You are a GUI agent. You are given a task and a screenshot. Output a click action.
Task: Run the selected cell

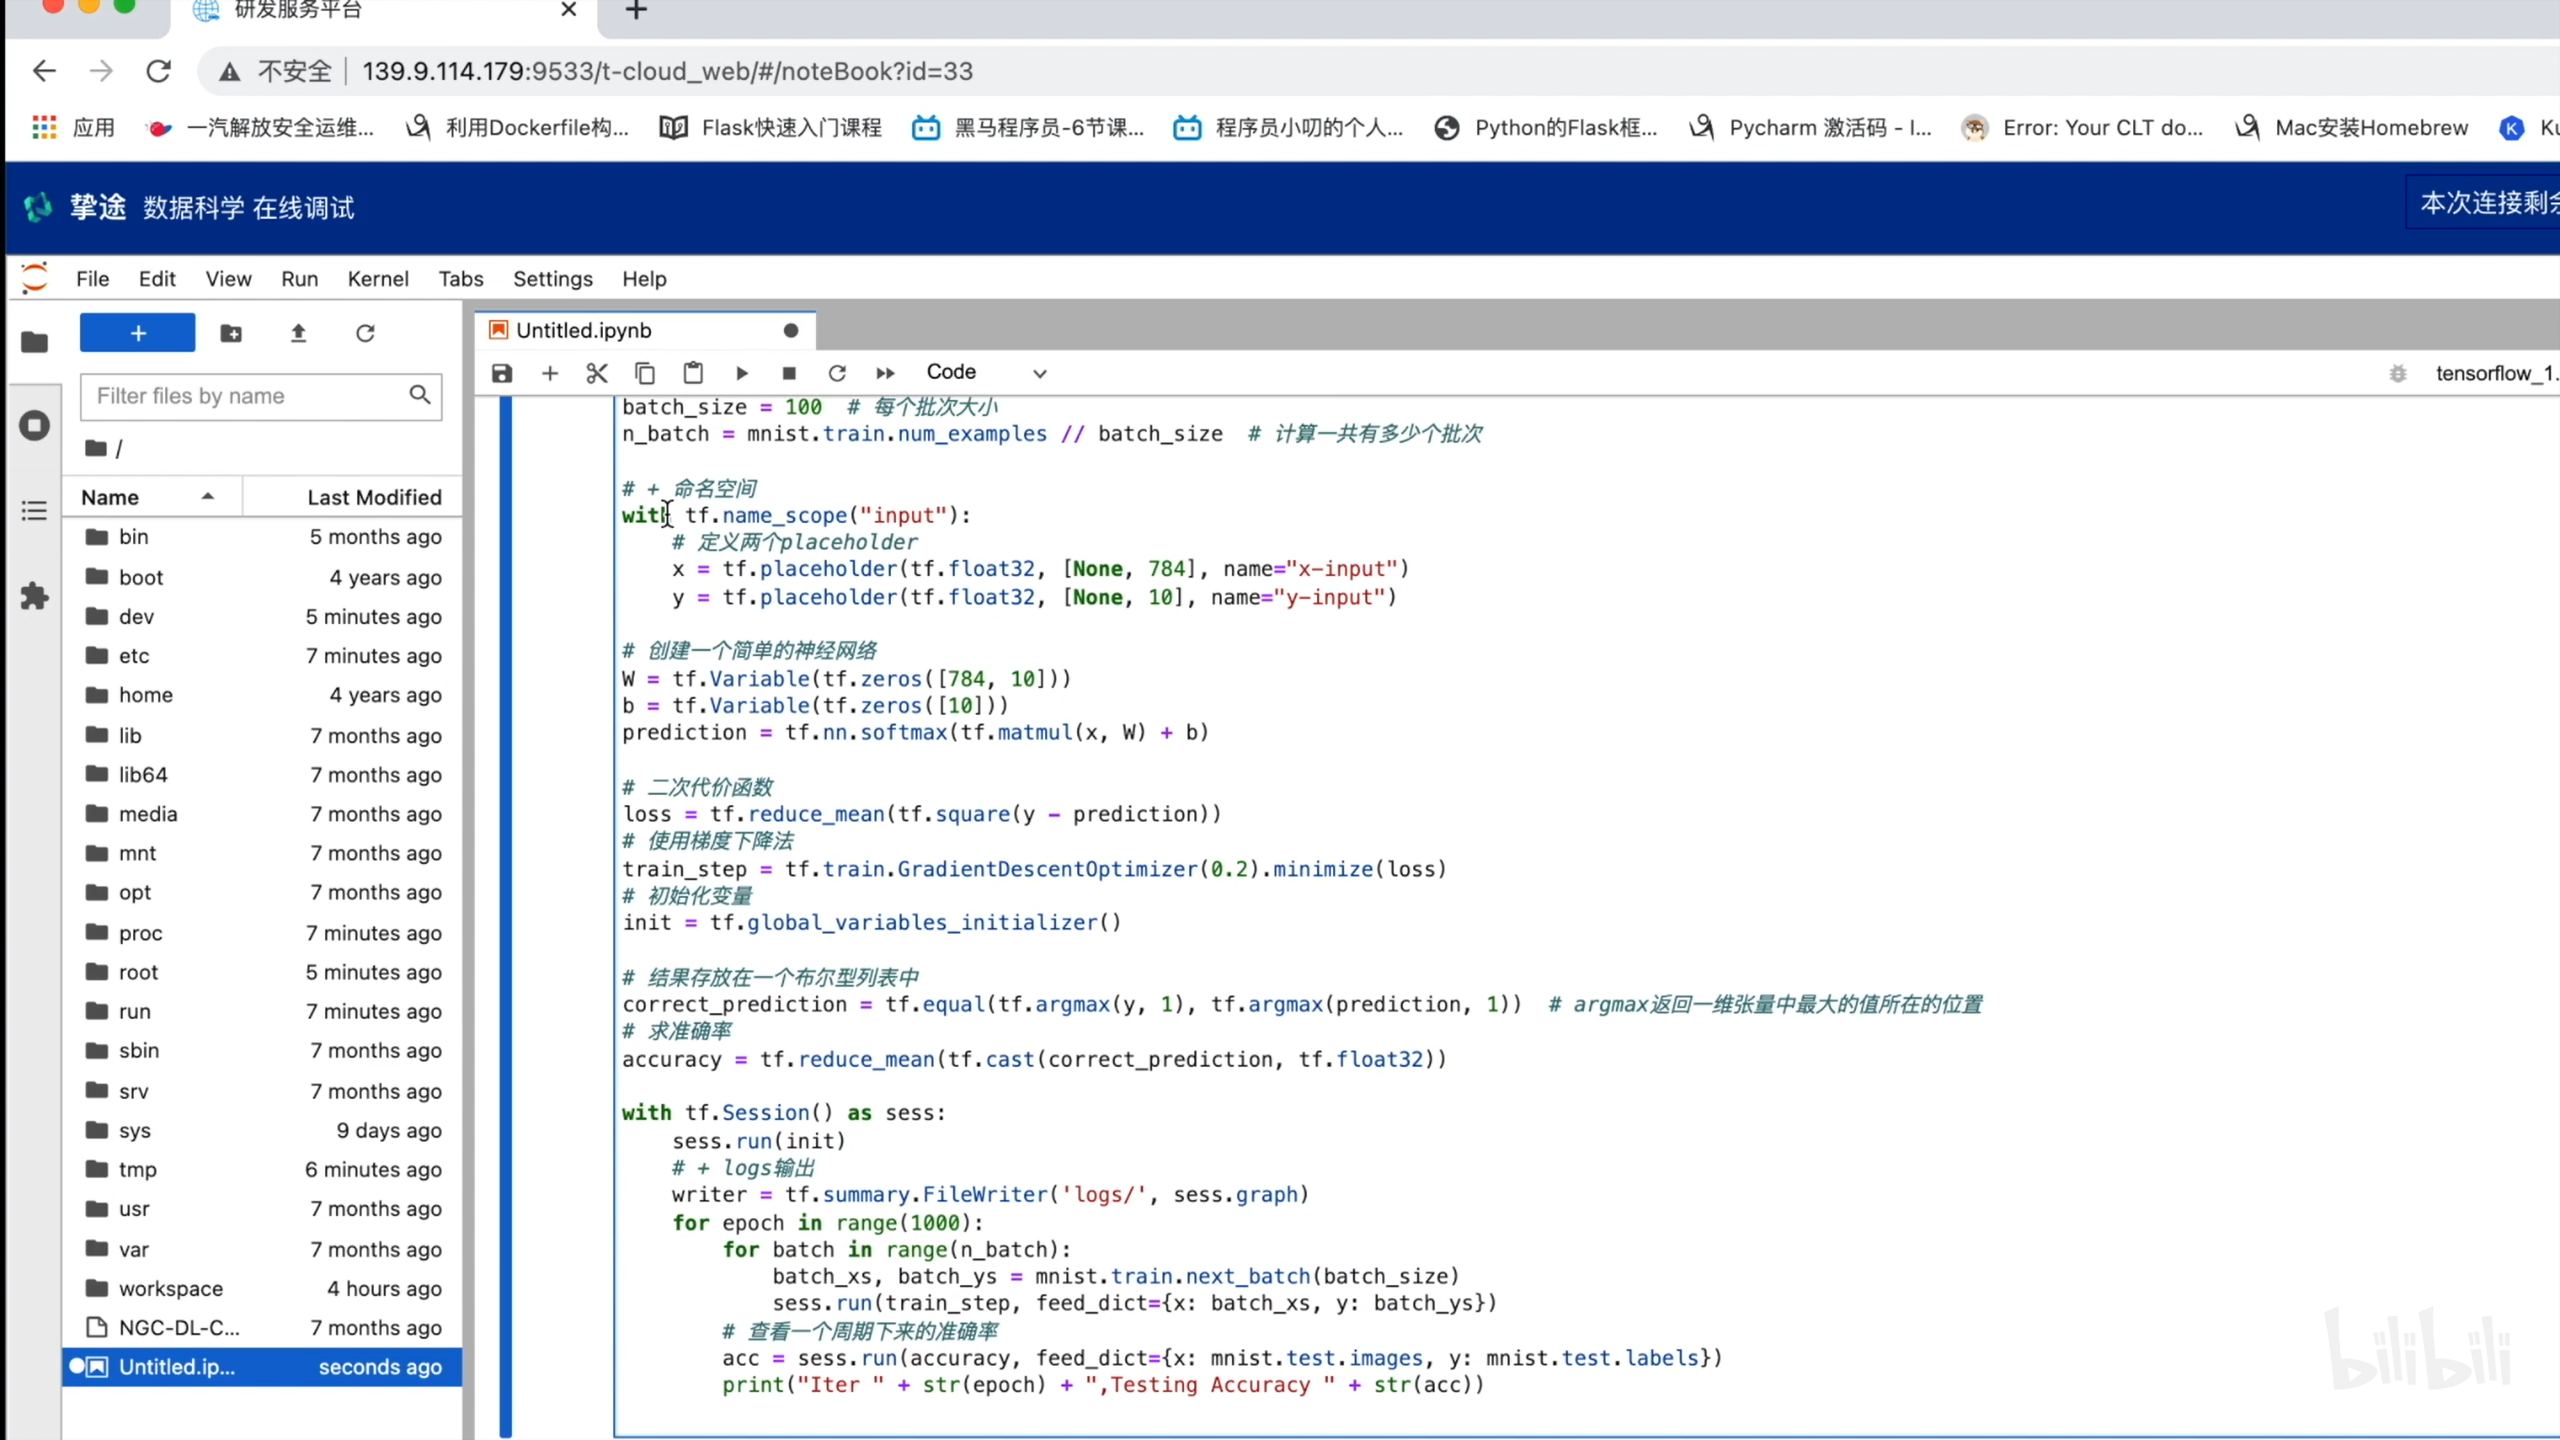pyautogui.click(x=741, y=373)
